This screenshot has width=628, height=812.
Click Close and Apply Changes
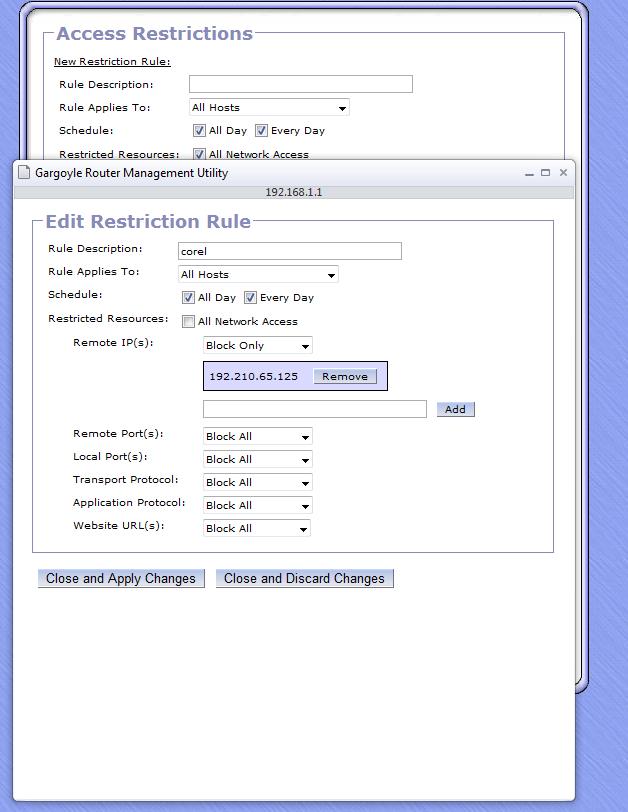coord(121,578)
